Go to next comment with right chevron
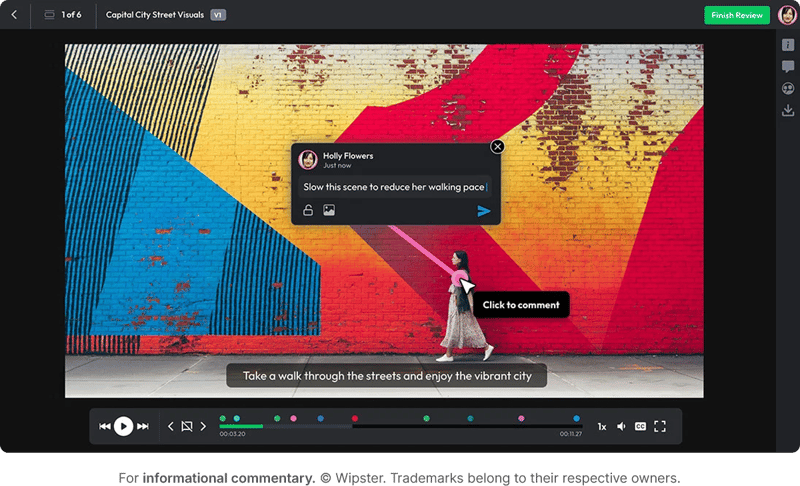800x486 pixels. [203, 426]
